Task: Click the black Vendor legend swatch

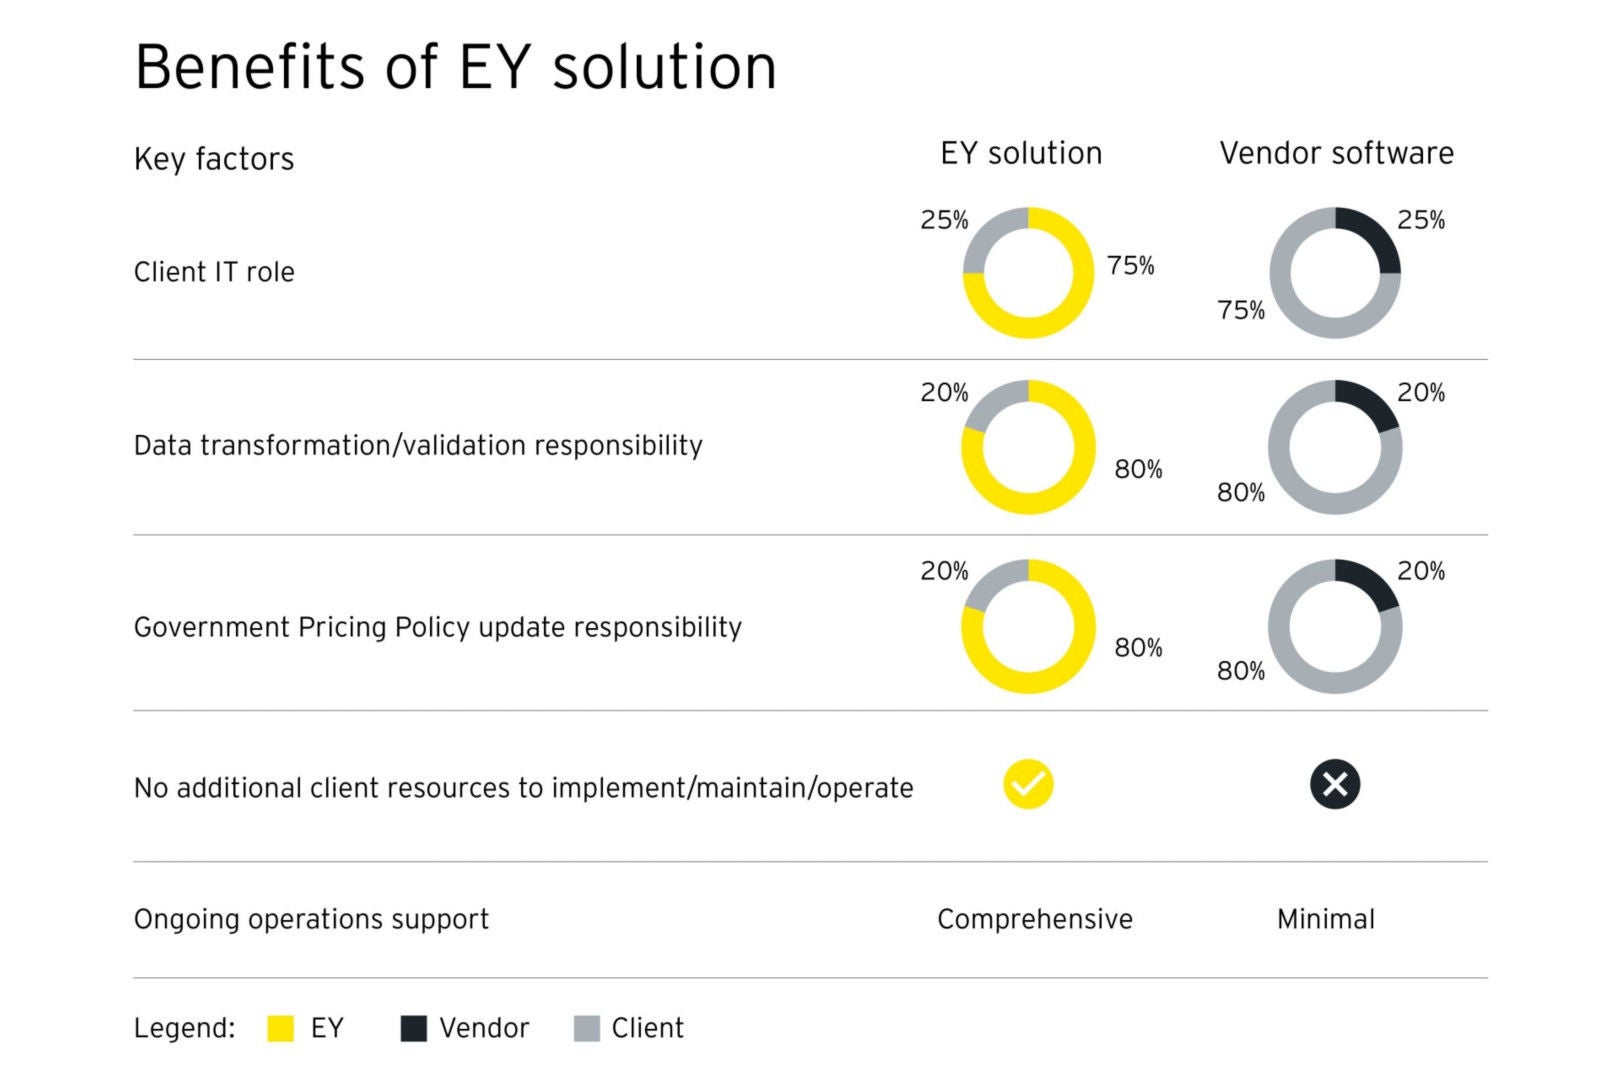Action: (x=413, y=1028)
